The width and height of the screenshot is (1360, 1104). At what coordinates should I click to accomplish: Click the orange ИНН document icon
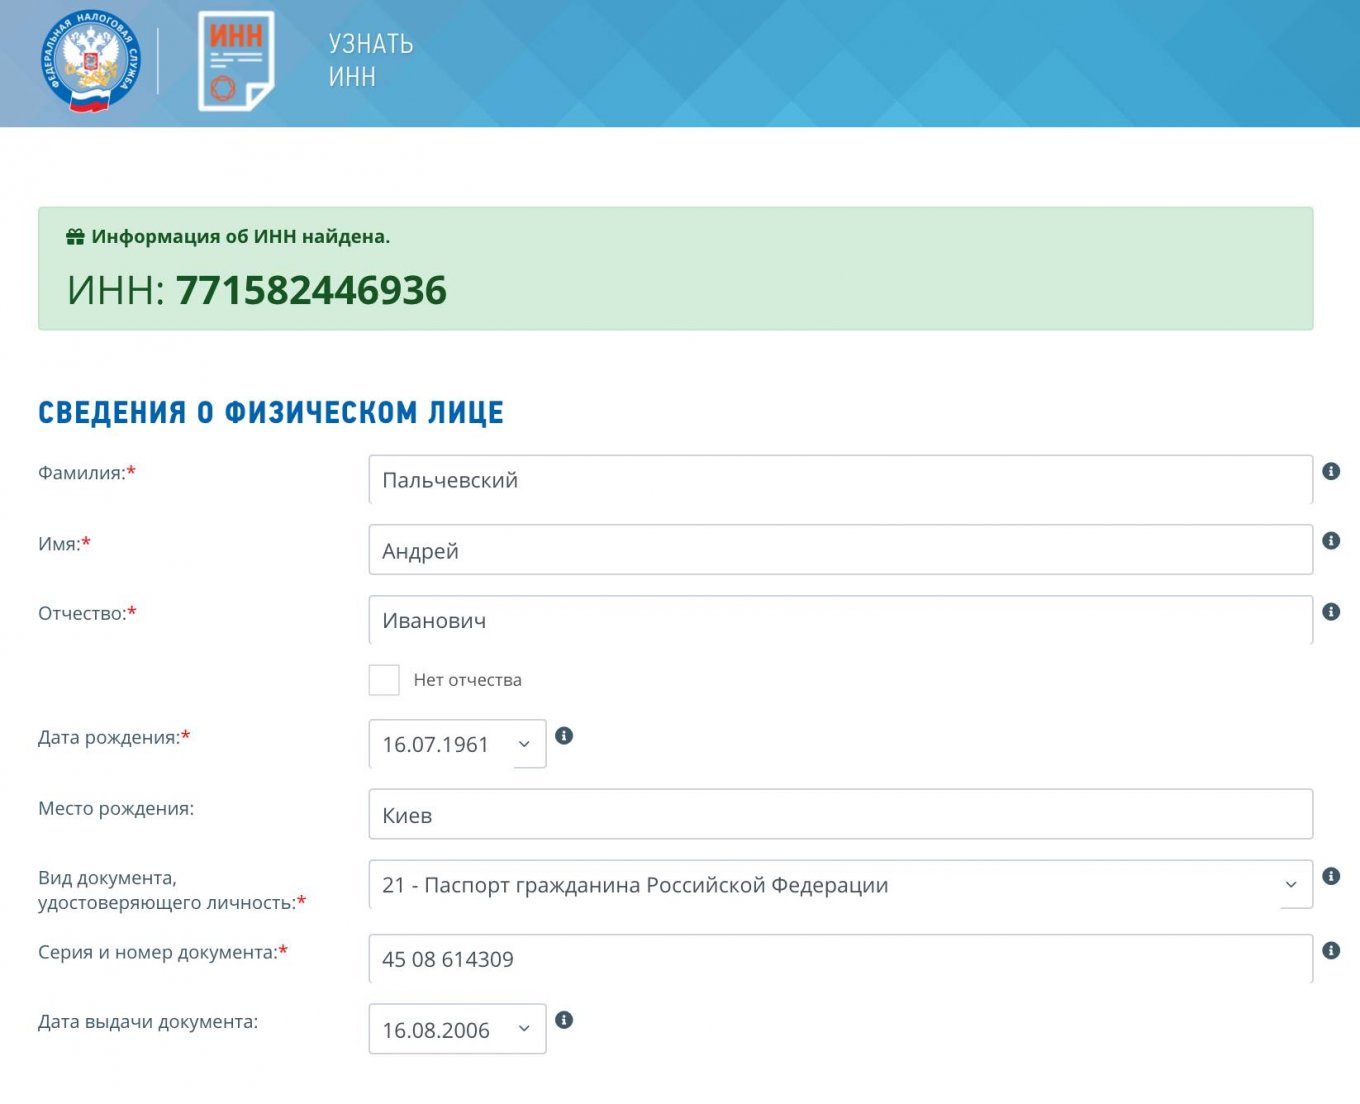pos(236,62)
